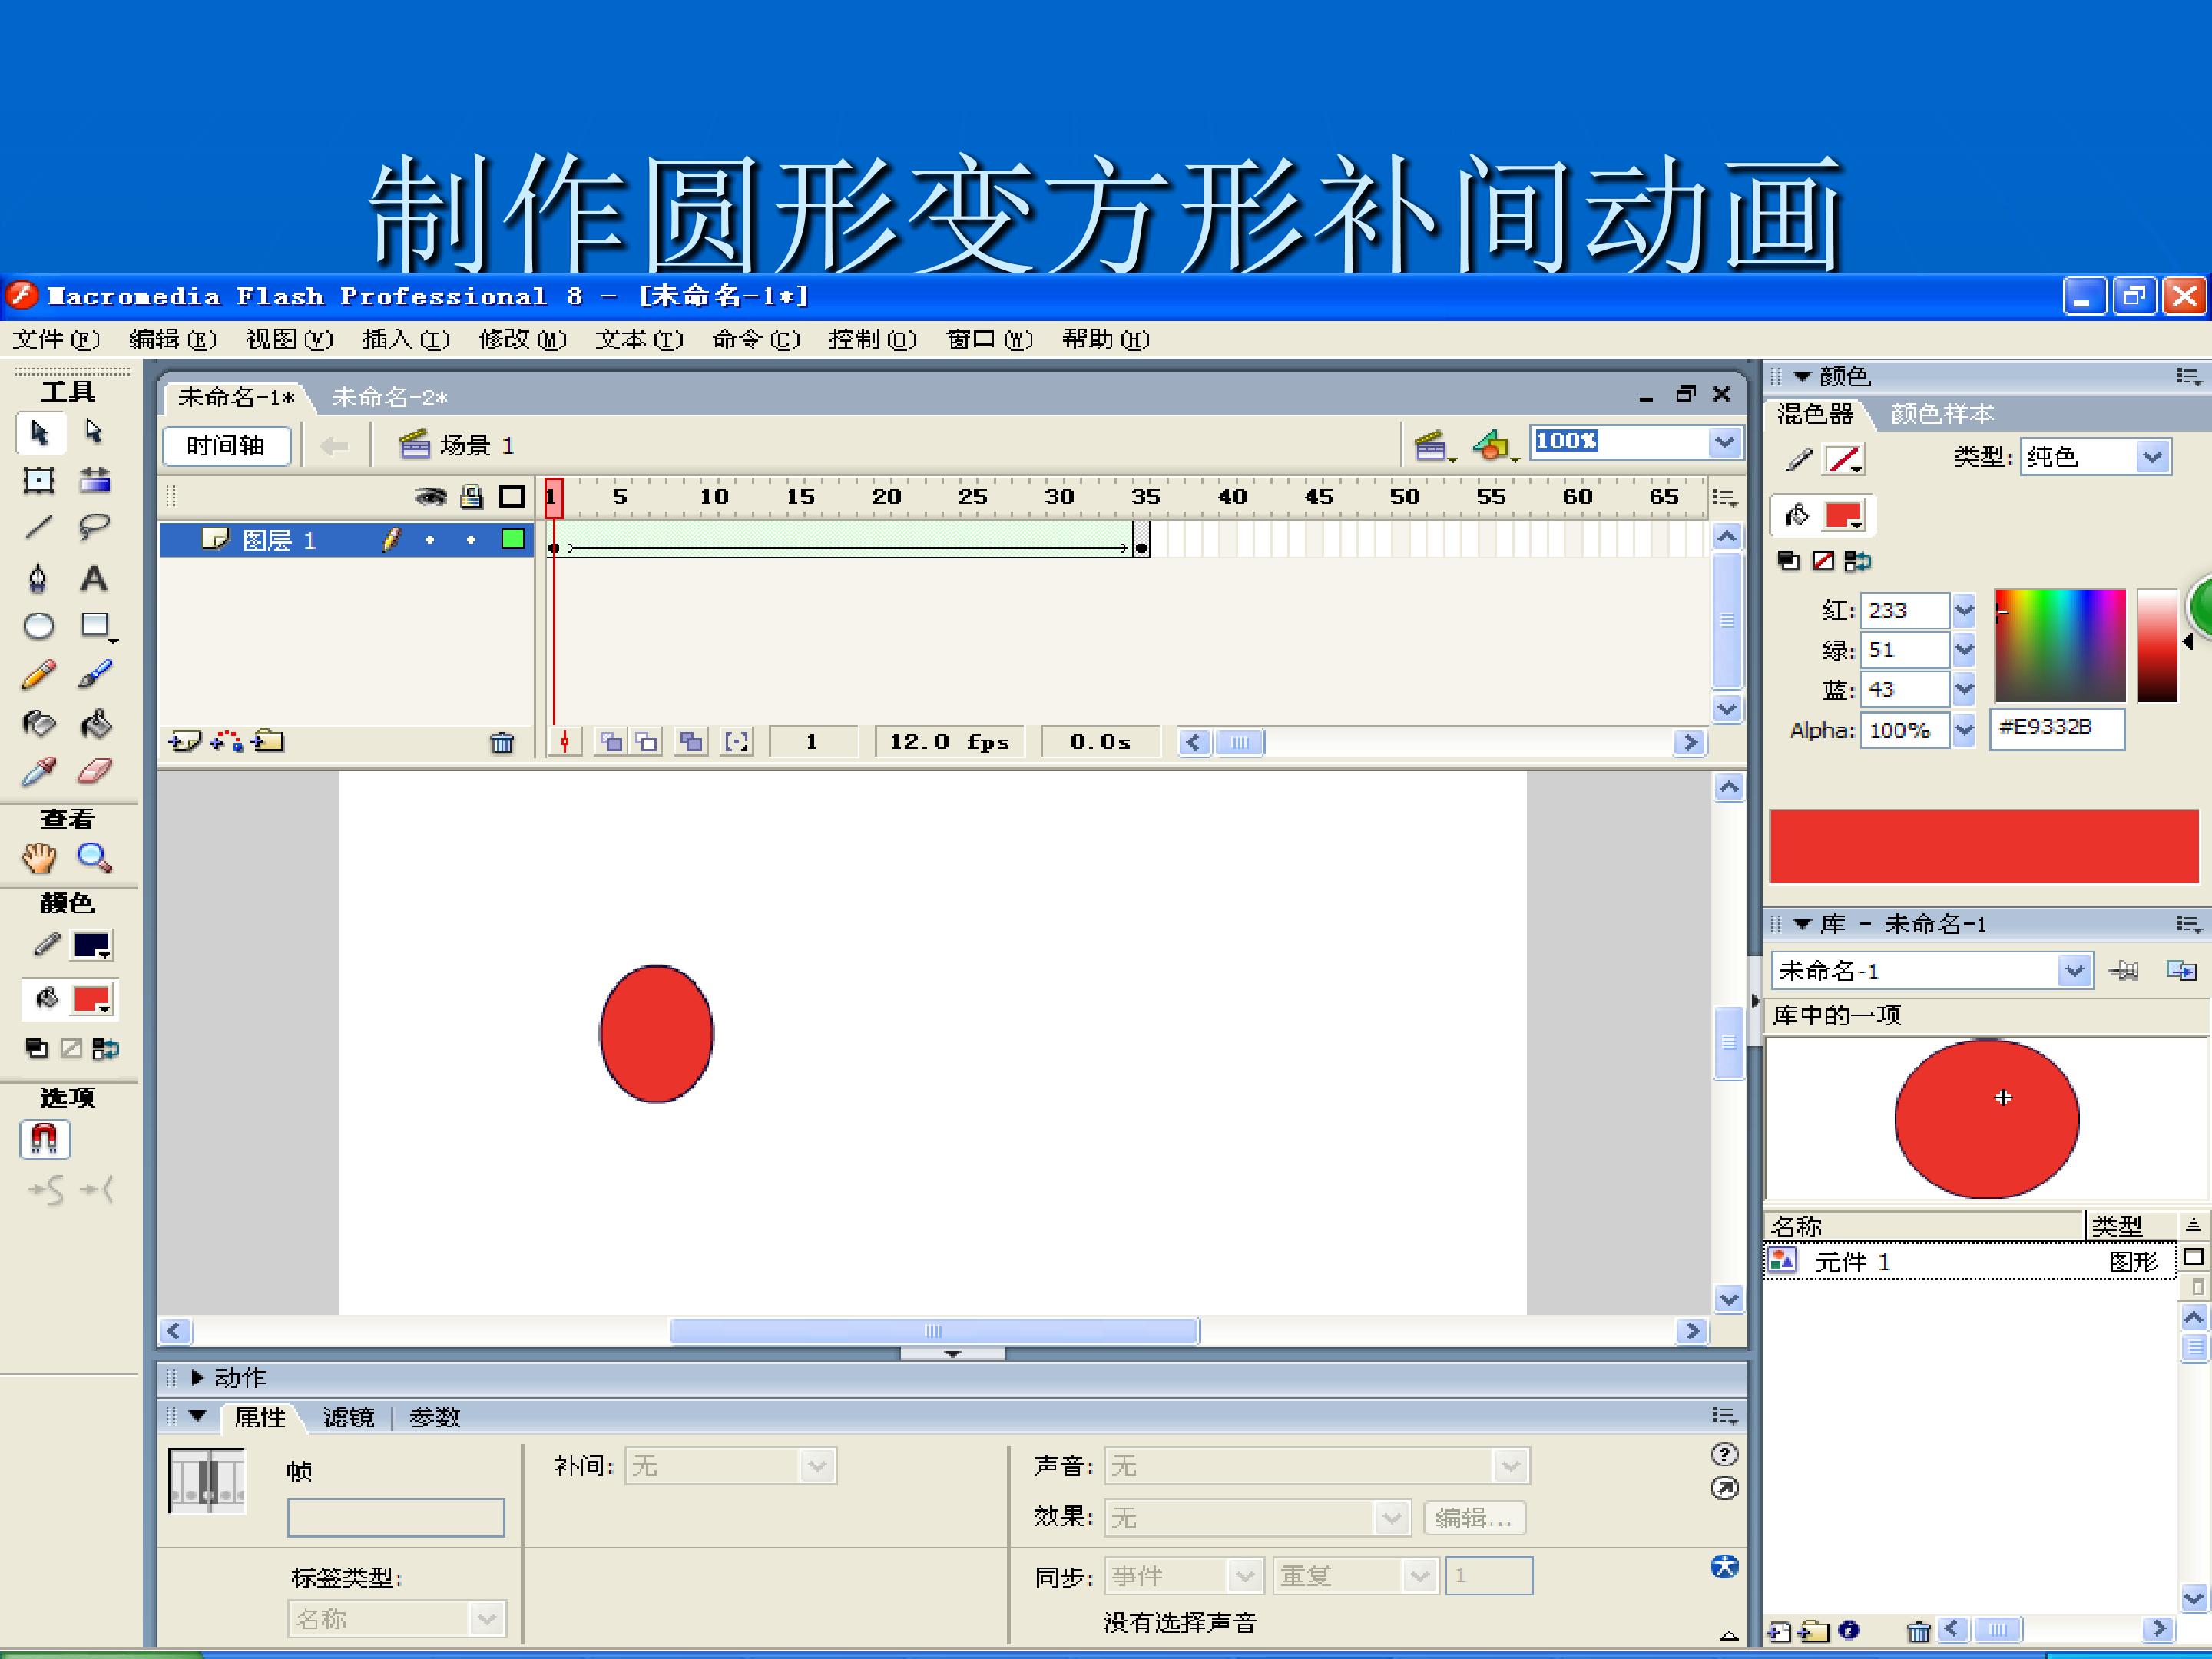Click the hex color field #E9332B

[2057, 728]
